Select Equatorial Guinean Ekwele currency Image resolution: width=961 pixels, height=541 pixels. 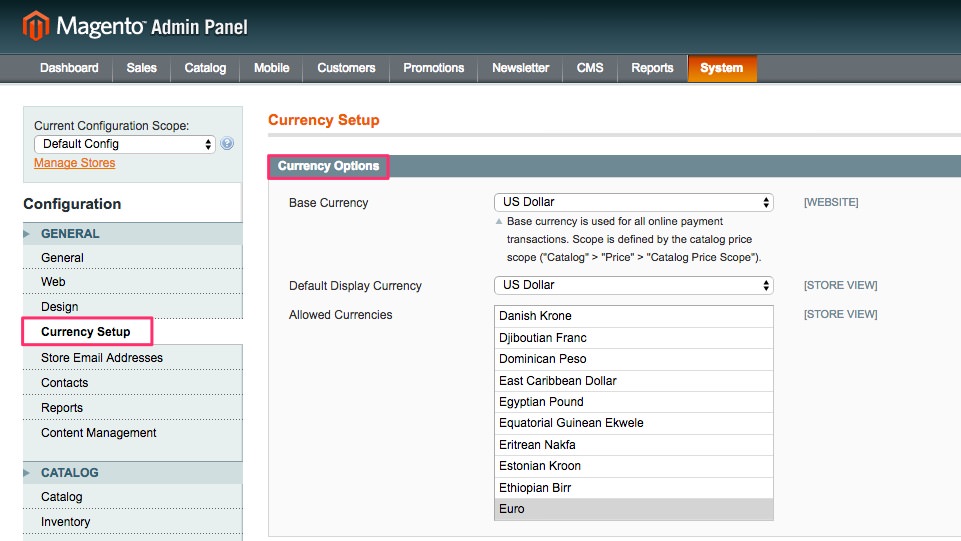(x=634, y=423)
